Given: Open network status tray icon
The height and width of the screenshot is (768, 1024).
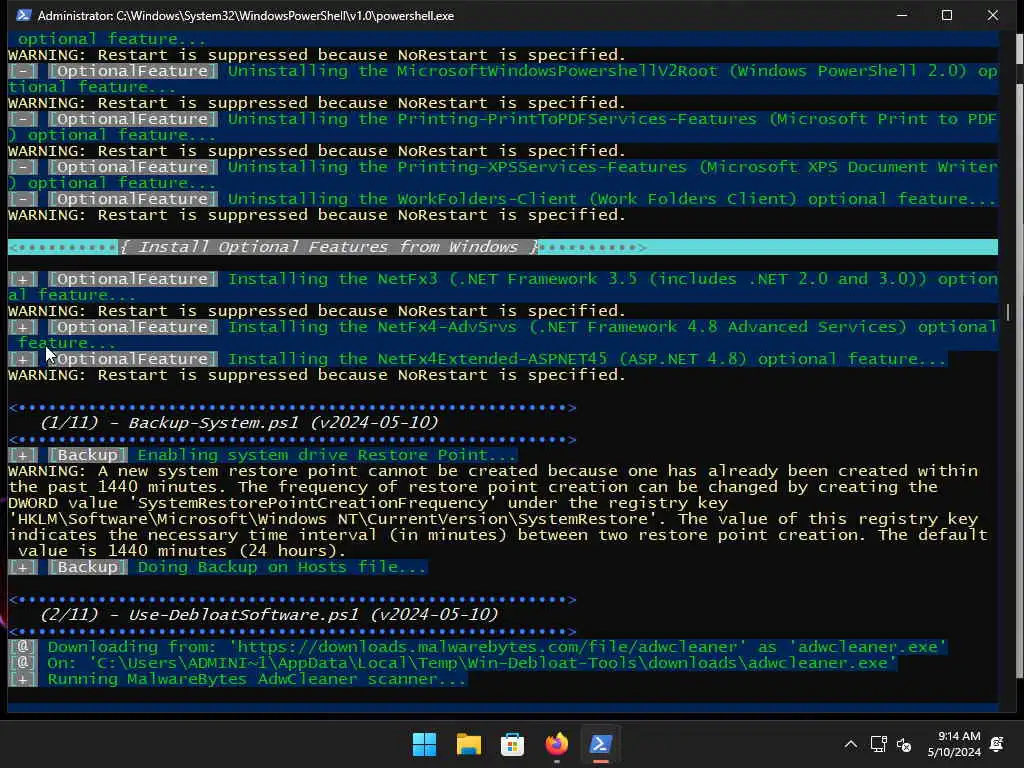Looking at the screenshot, I should (x=878, y=744).
